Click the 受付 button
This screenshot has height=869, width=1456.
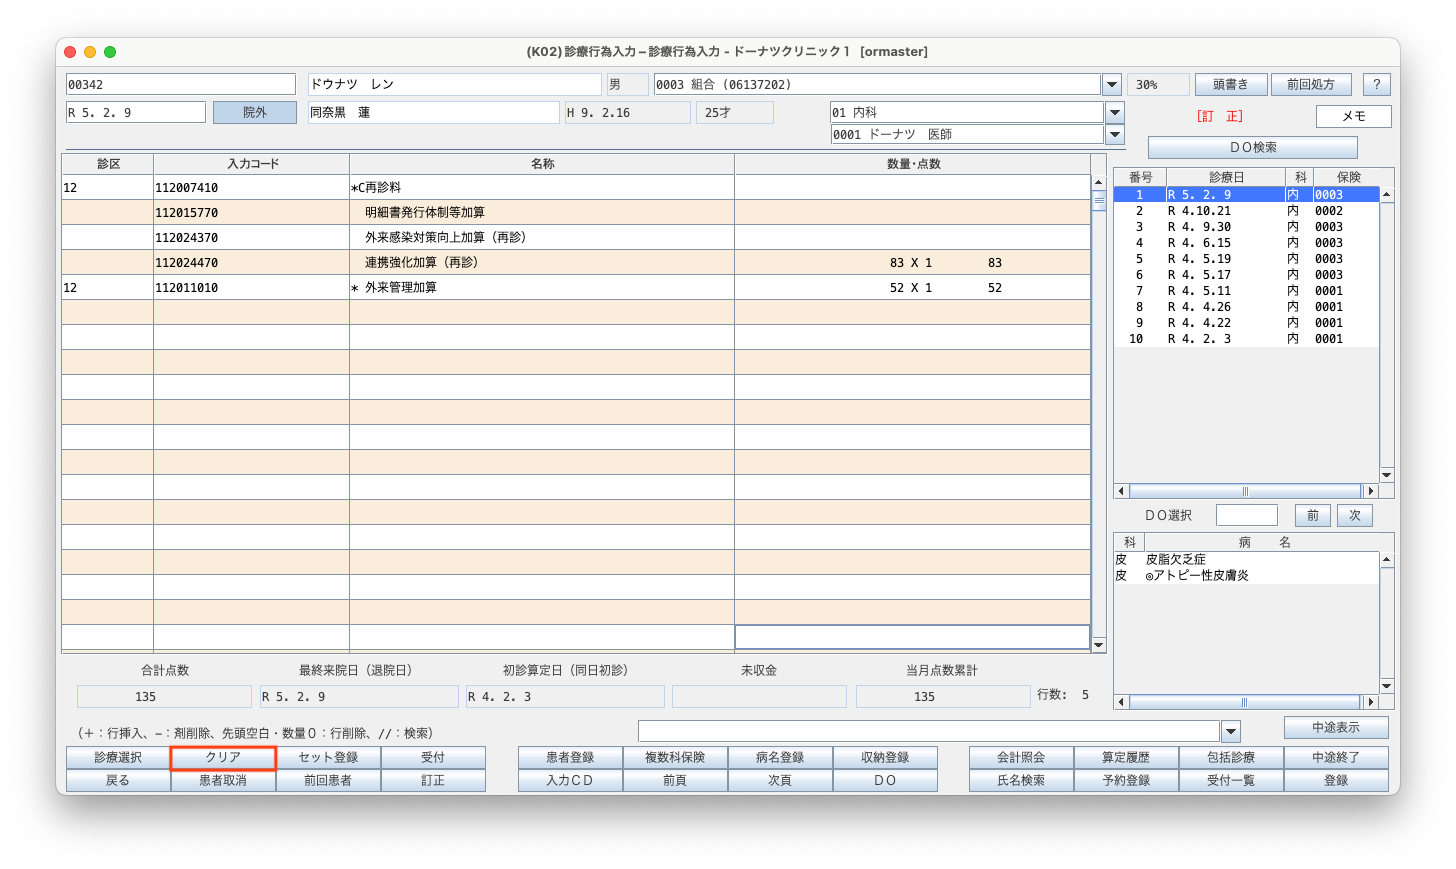click(433, 758)
